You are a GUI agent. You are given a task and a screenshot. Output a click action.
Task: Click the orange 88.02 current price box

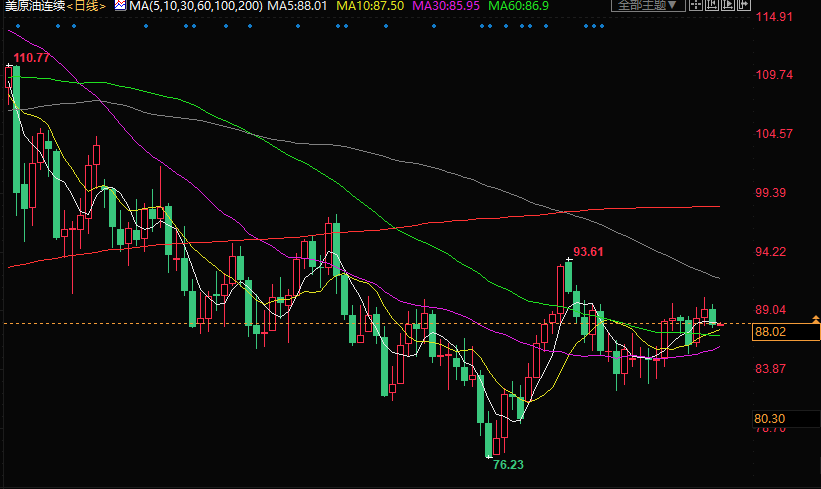[x=775, y=332]
